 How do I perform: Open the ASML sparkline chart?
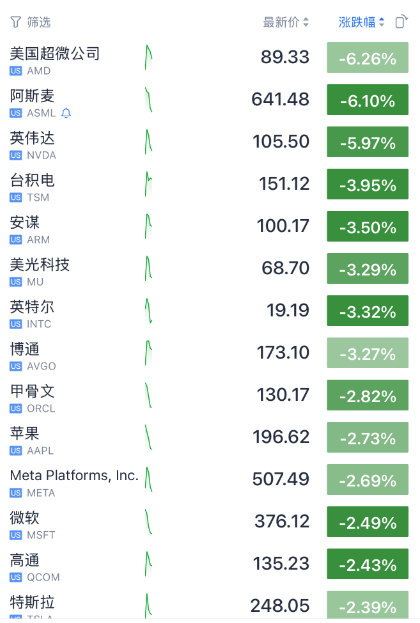(149, 100)
